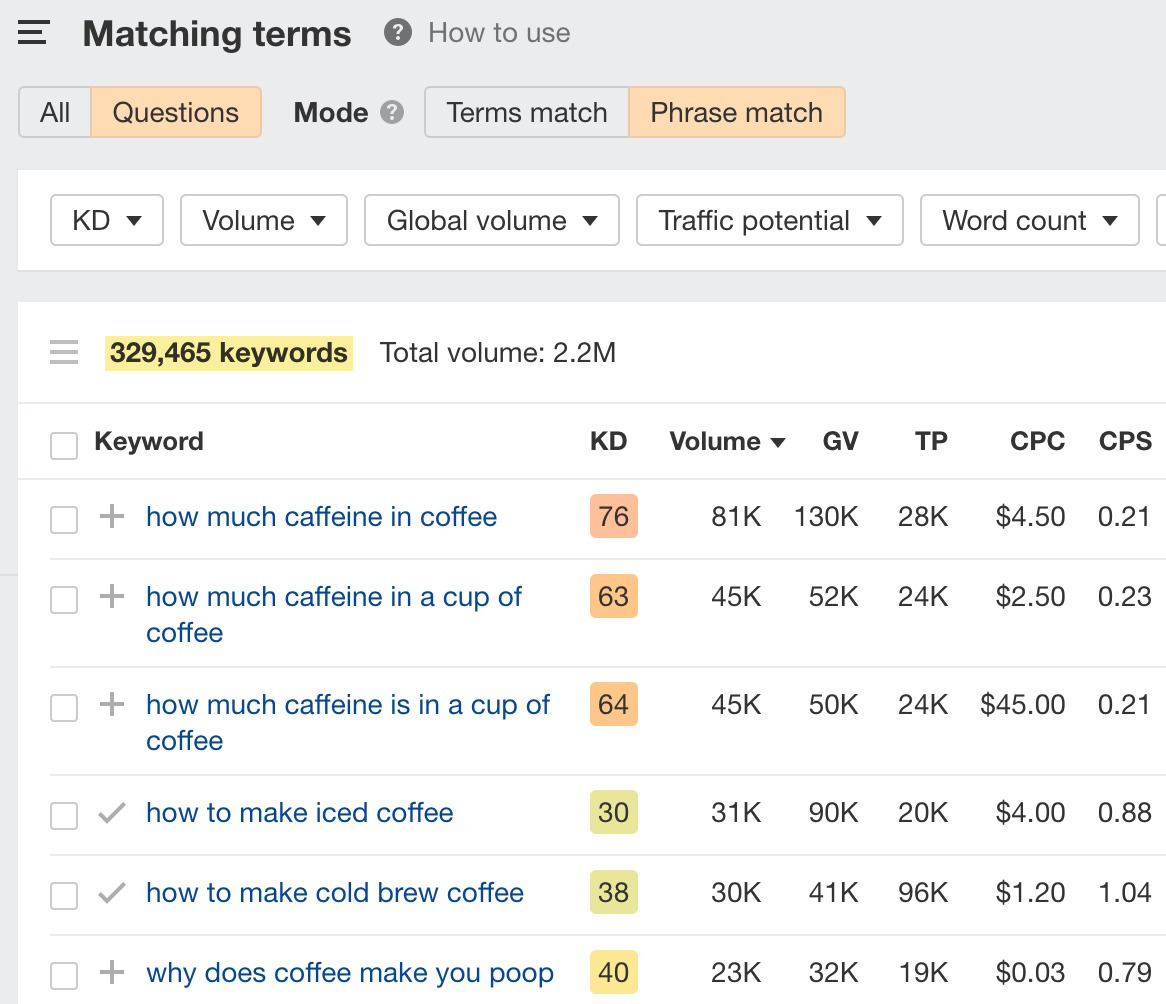The height and width of the screenshot is (1004, 1166).
Task: Open the KD filter dropdown
Action: coord(106,220)
